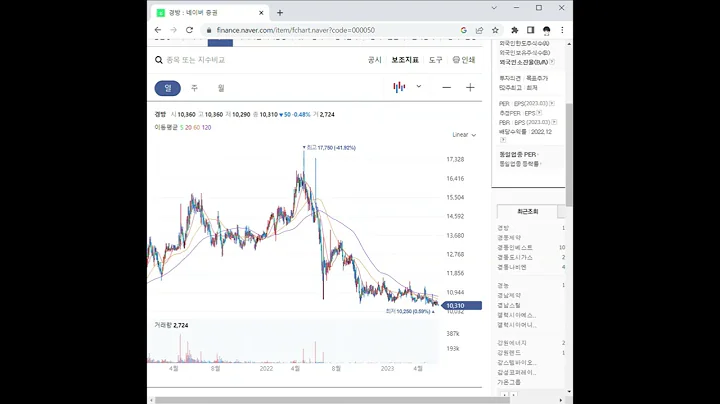Switch chart to 주 weekly period

194,88
